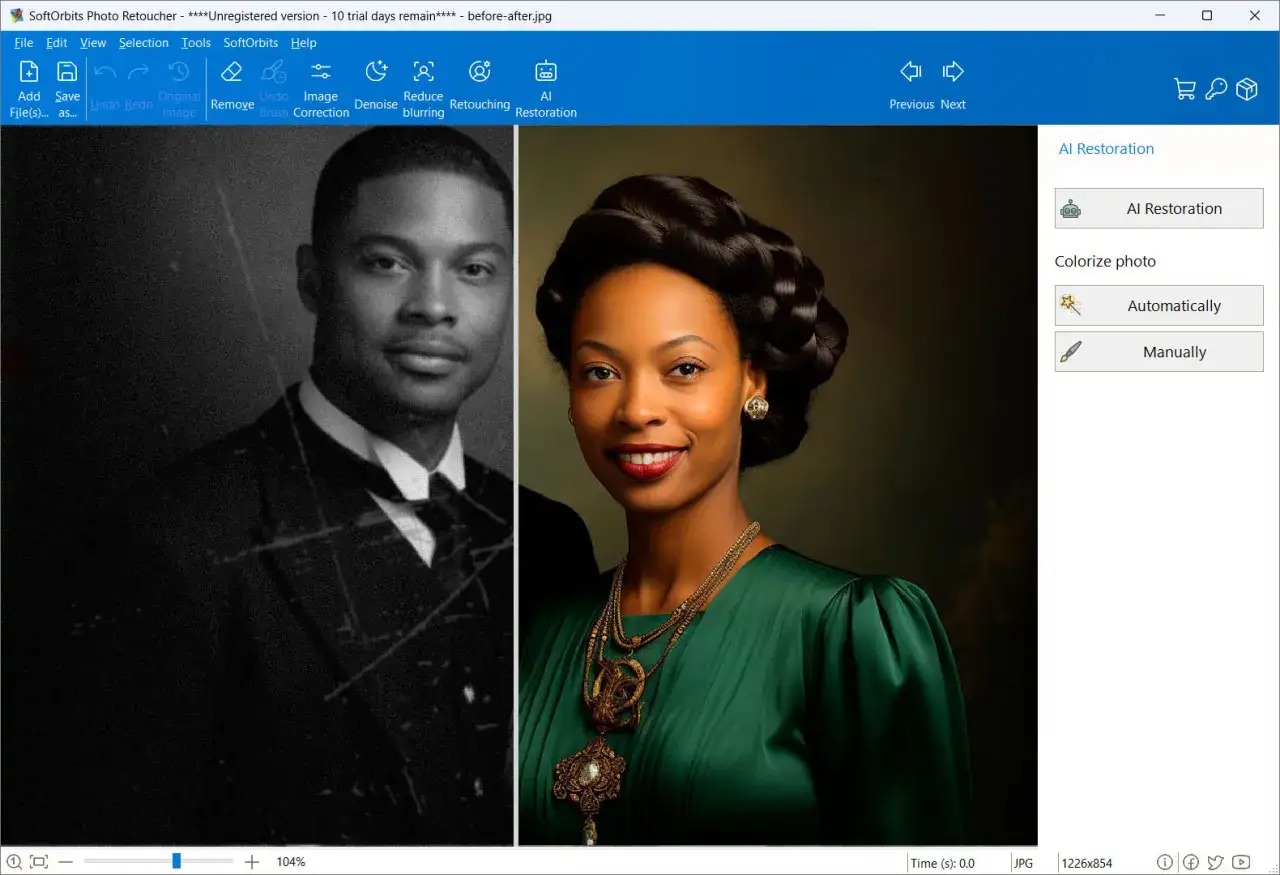Open the SoftOrbits menu

pyautogui.click(x=250, y=43)
